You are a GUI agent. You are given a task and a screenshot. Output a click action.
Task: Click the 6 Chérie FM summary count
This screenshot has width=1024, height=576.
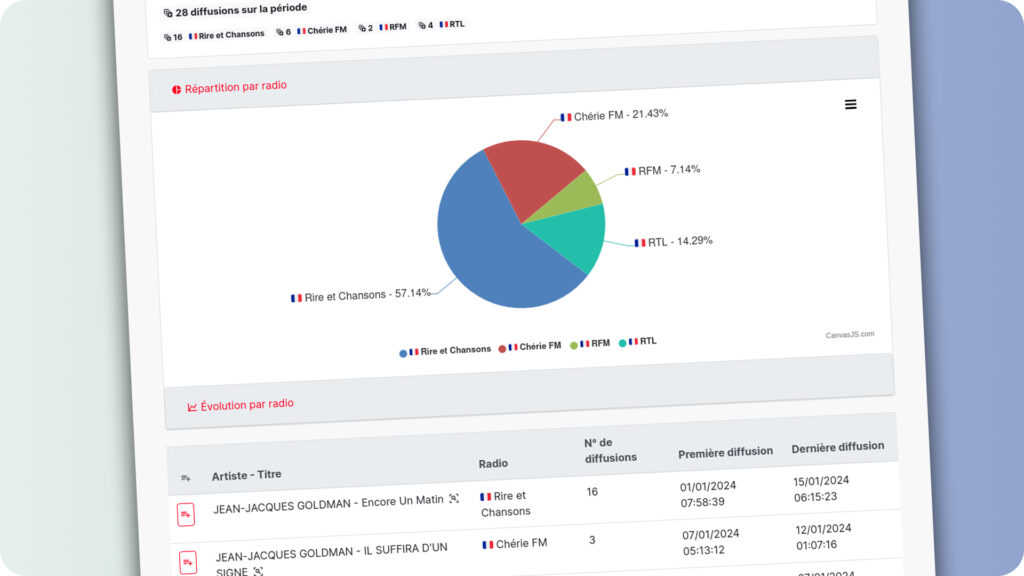[x=312, y=31]
